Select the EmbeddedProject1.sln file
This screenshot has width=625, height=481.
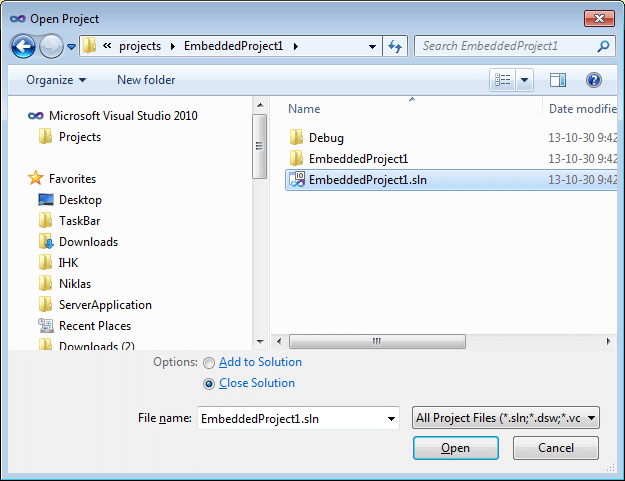coord(451,180)
